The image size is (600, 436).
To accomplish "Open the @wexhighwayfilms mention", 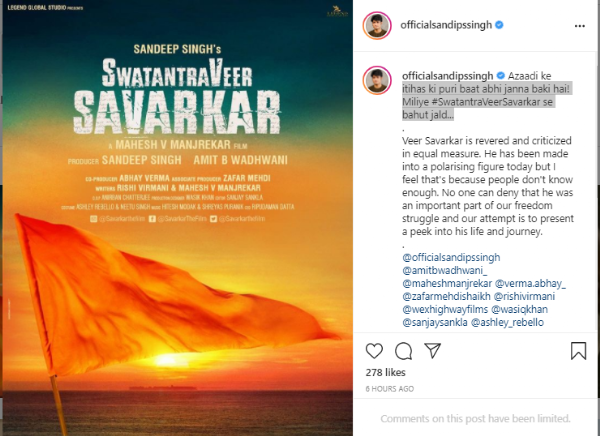I will pyautogui.click(x=445, y=309).
